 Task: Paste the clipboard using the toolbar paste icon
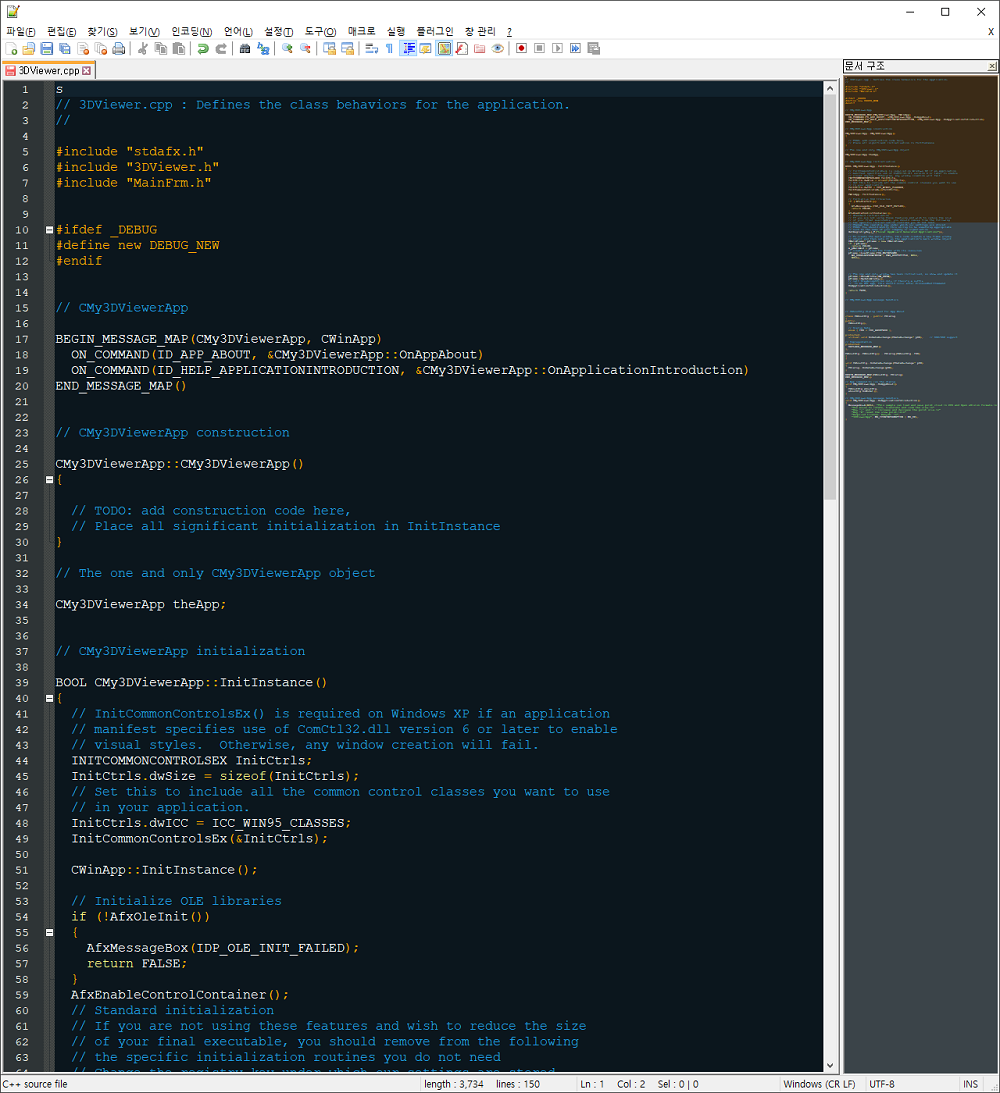point(178,48)
